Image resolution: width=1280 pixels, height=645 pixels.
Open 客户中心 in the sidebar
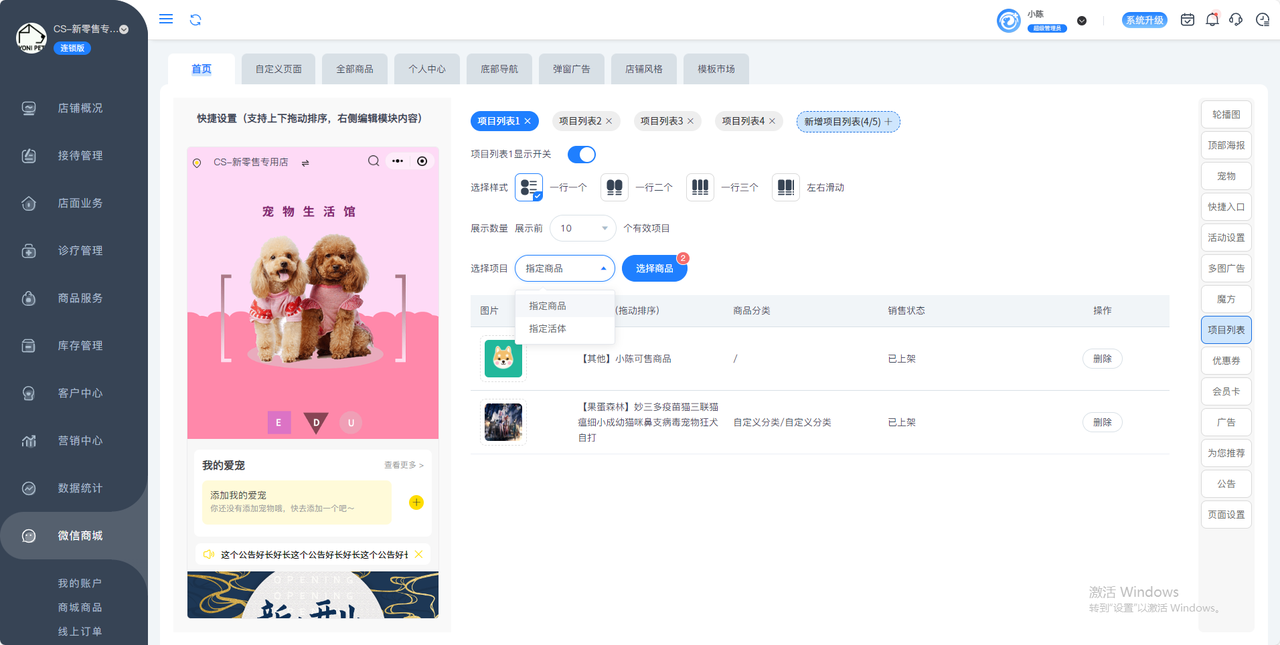point(80,393)
